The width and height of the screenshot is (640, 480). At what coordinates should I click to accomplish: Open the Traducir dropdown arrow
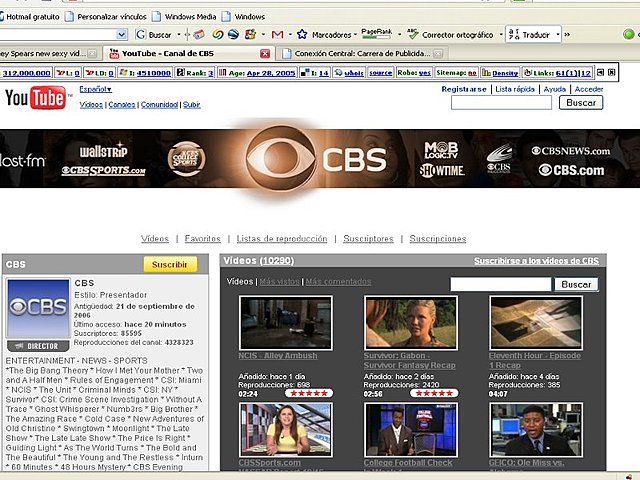[x=558, y=35]
